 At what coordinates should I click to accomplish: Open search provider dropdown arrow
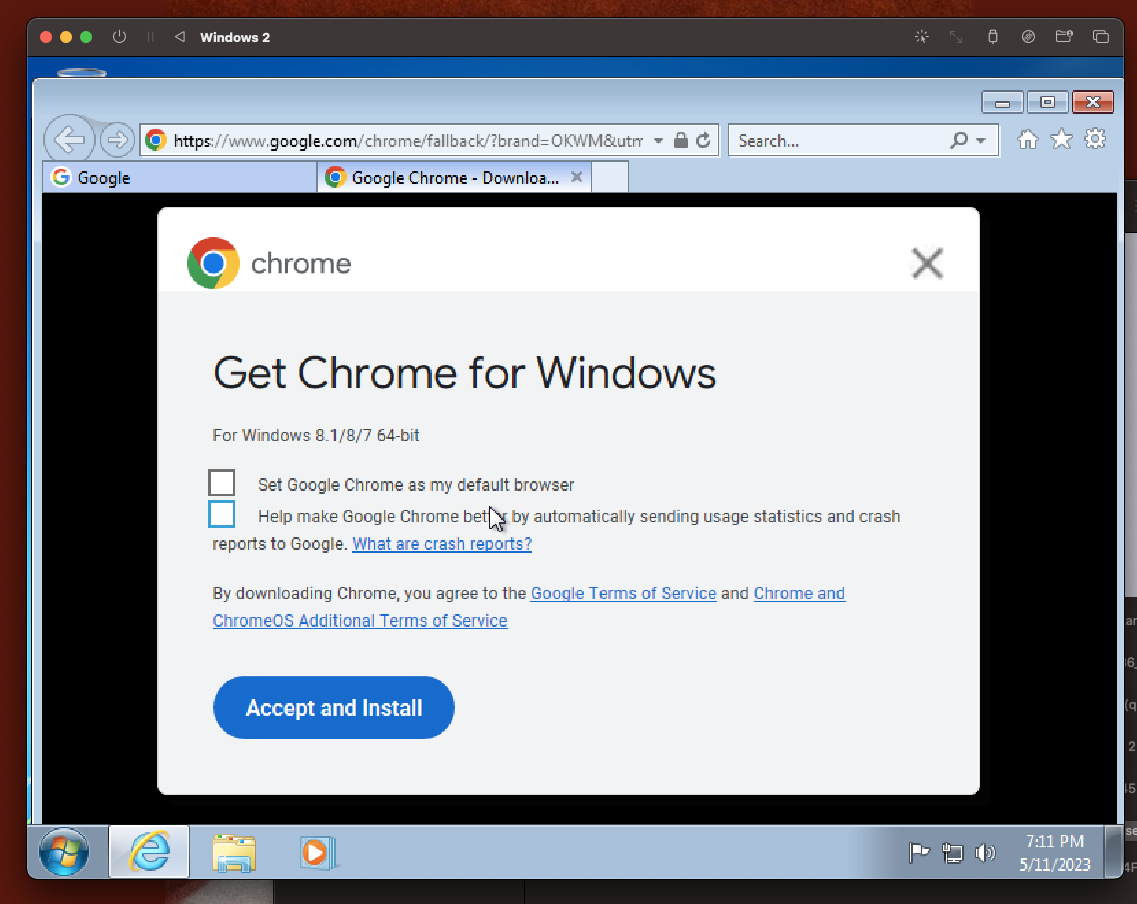click(981, 141)
